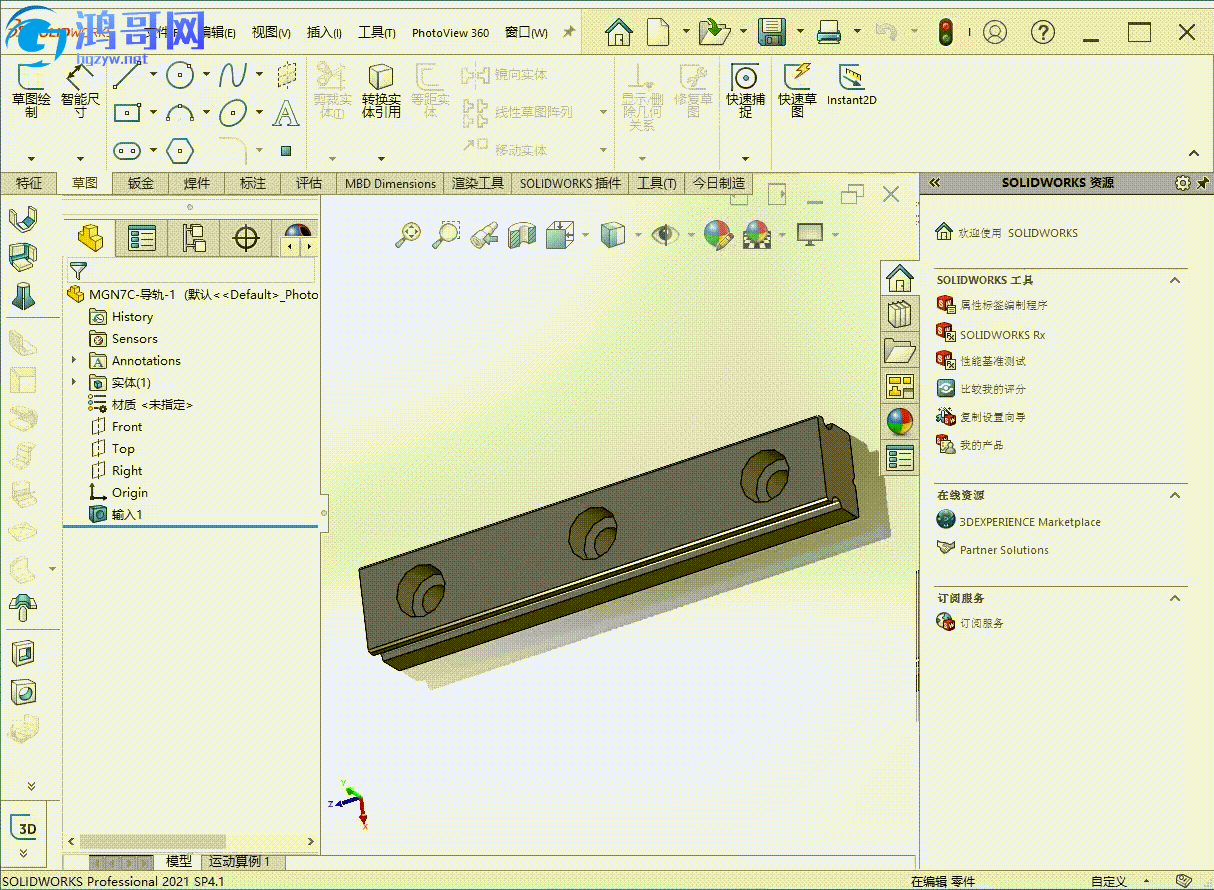The image size is (1214, 890).
Task: Open 快速捕捉 Quick Snaps tool
Action: tap(745, 90)
